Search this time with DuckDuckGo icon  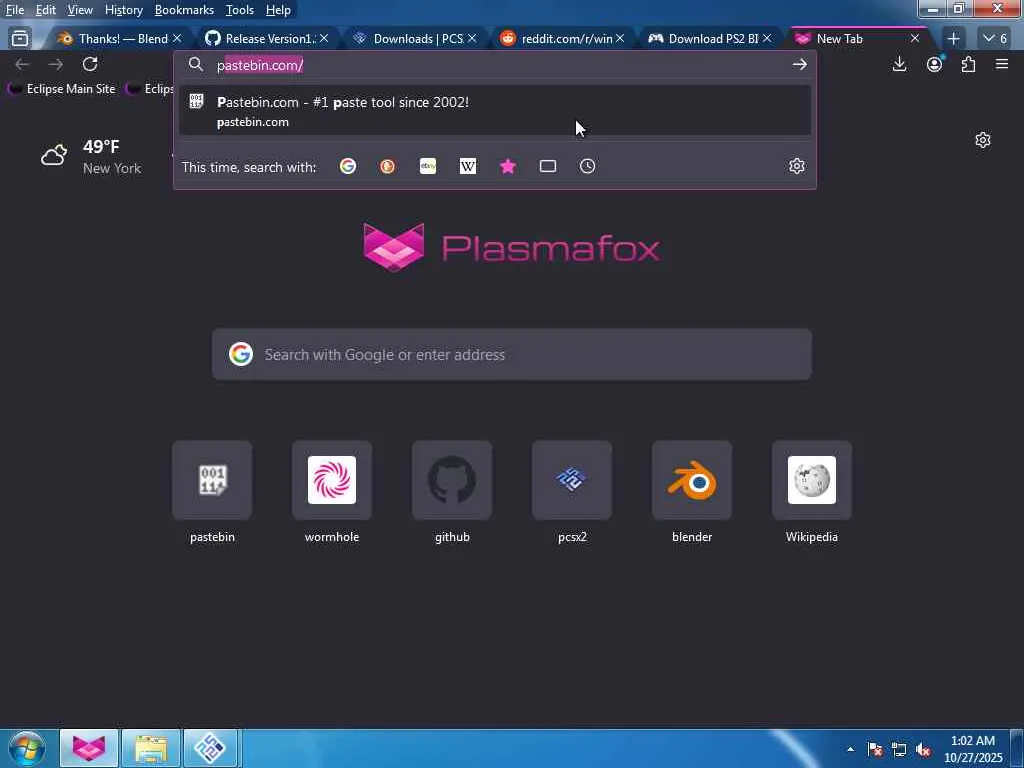387,167
